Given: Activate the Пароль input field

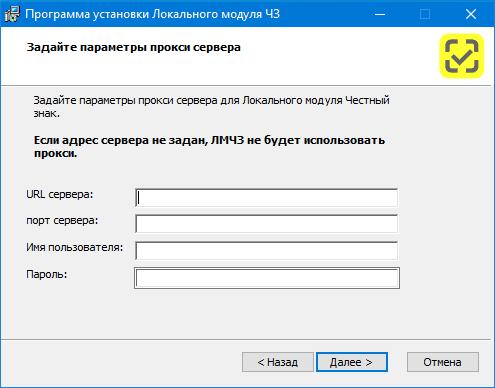Looking at the screenshot, I should pyautogui.click(x=267, y=278).
